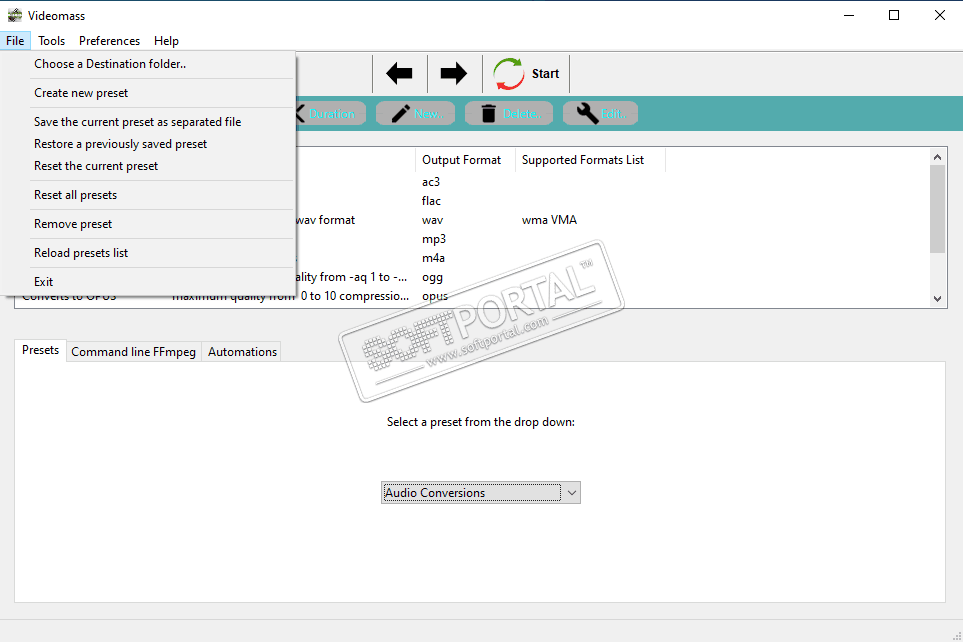Click the m4a output format row

pyautogui.click(x=433, y=258)
